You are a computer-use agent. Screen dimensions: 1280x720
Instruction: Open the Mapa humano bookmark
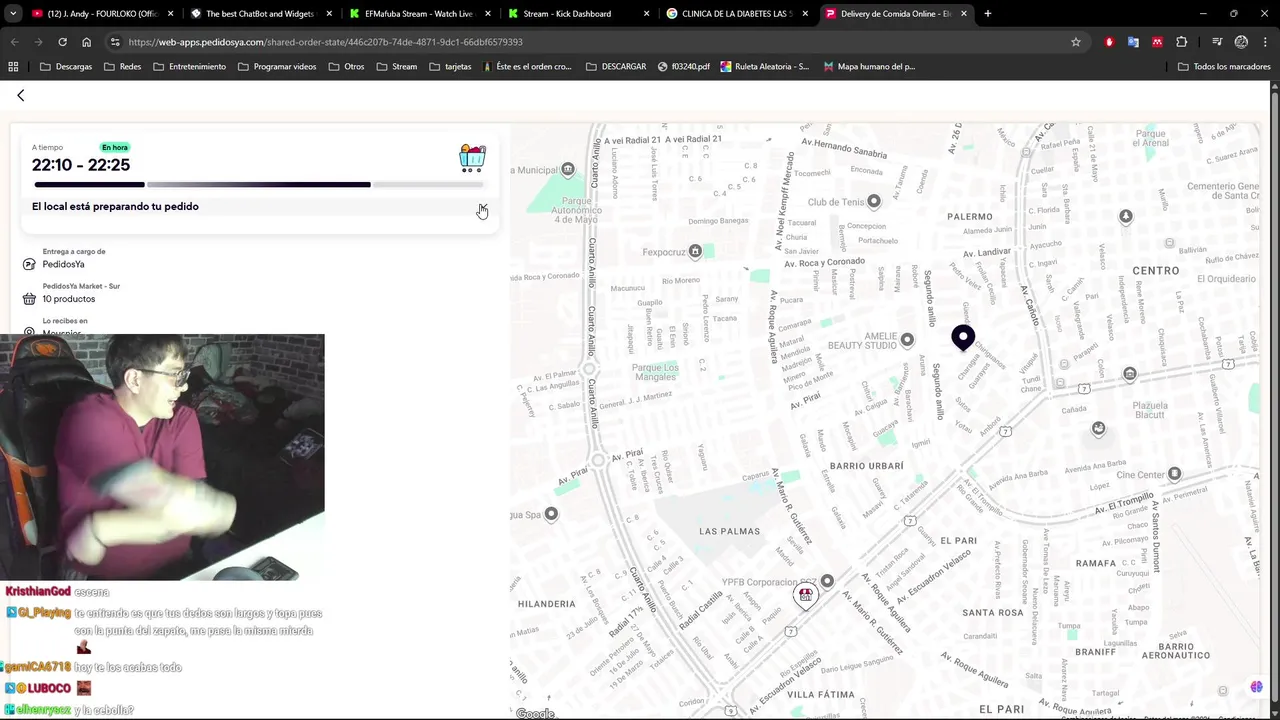coord(869,67)
